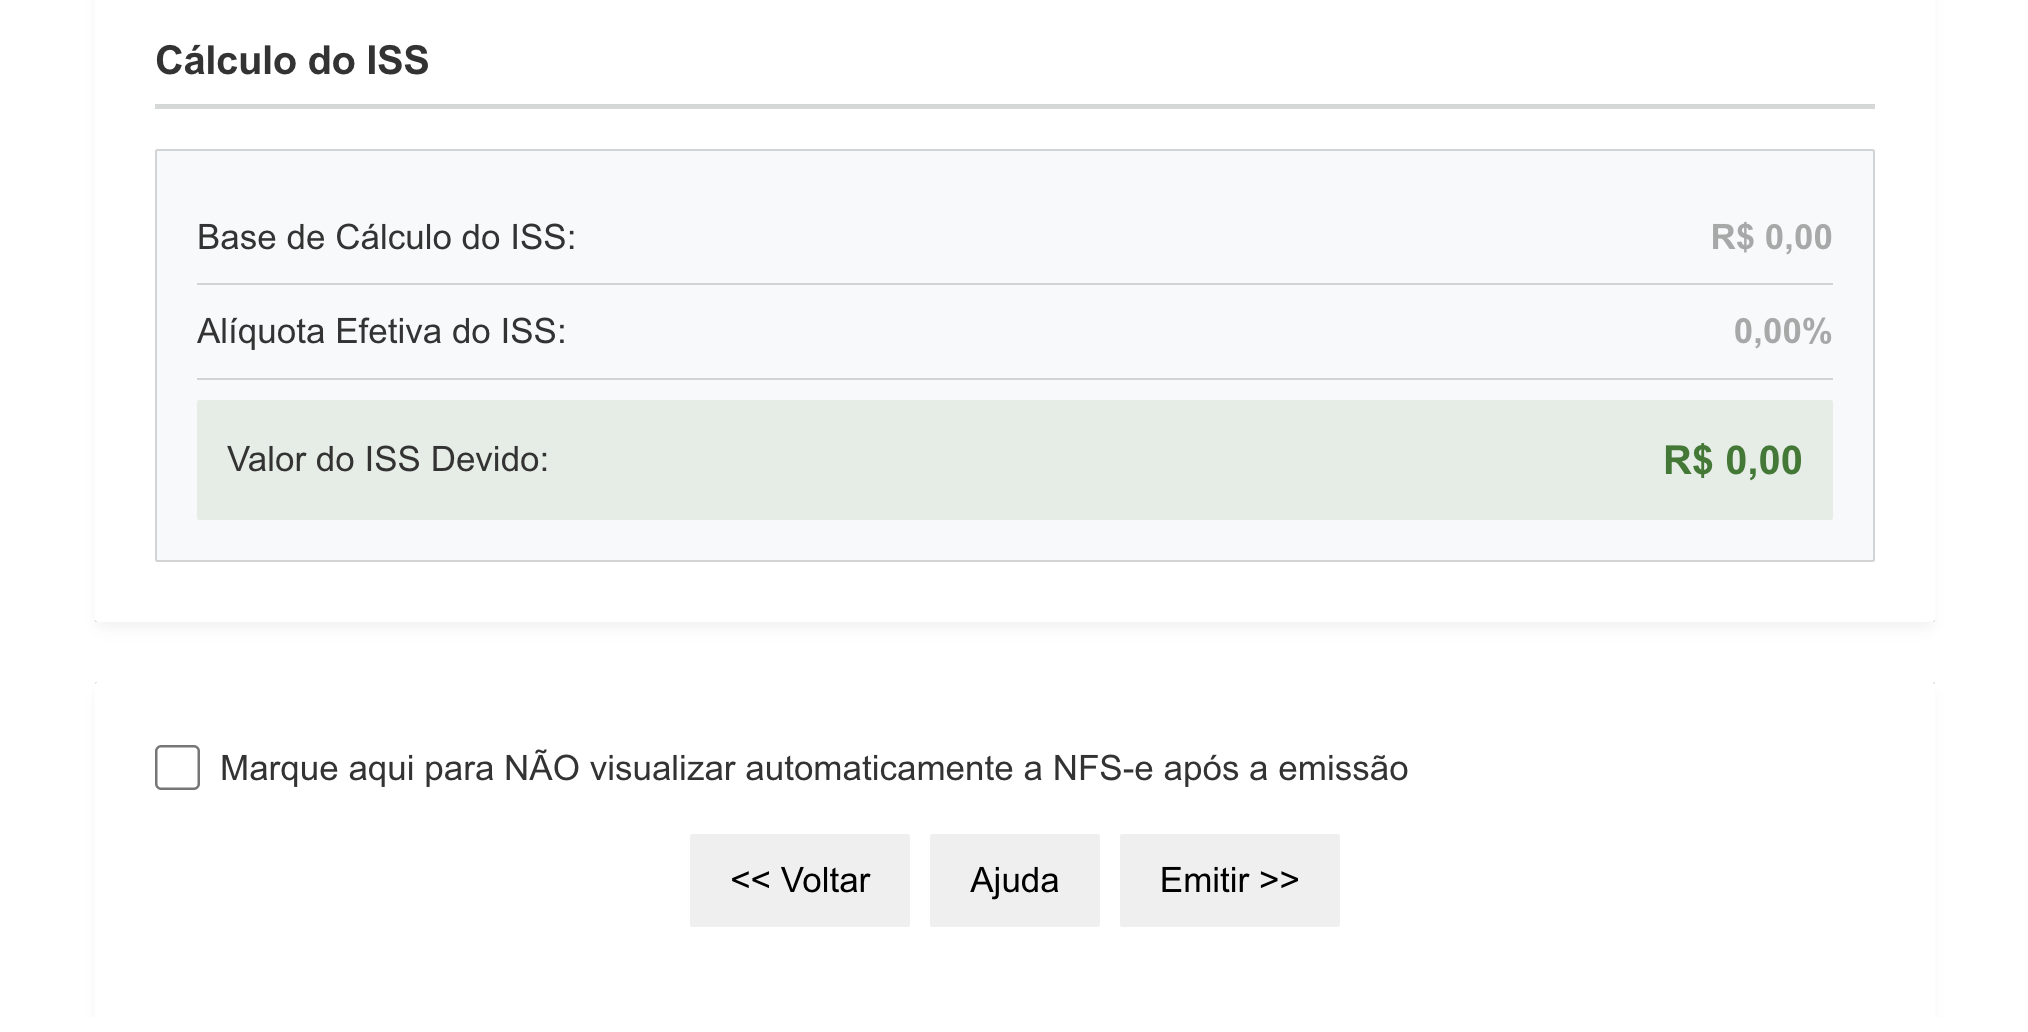Select the gray R$ 0,00 base value
Screen dimensions: 2028x1032
[1771, 237]
